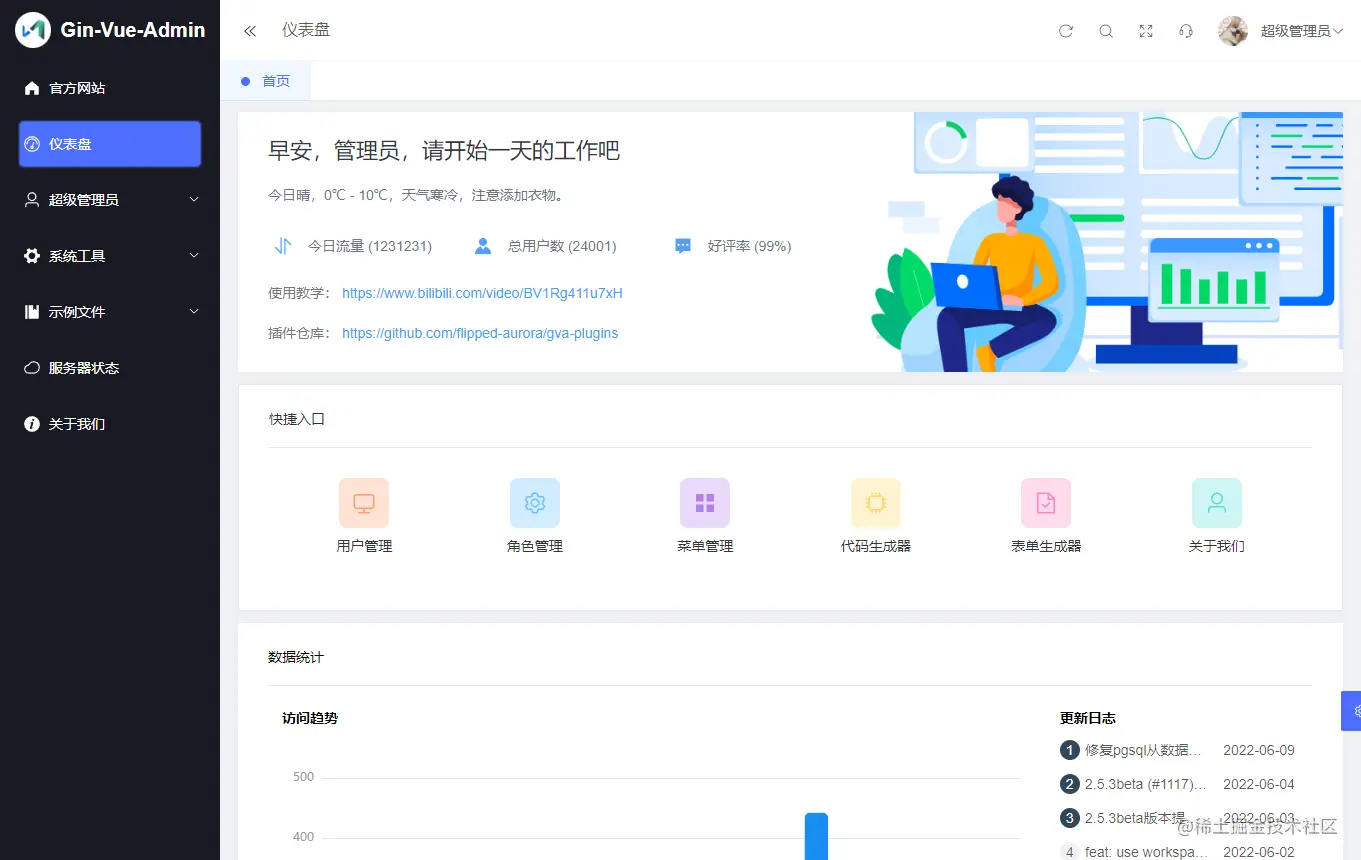The height and width of the screenshot is (860, 1361).
Task: Click the 数据统计 section title
Action: point(296,657)
